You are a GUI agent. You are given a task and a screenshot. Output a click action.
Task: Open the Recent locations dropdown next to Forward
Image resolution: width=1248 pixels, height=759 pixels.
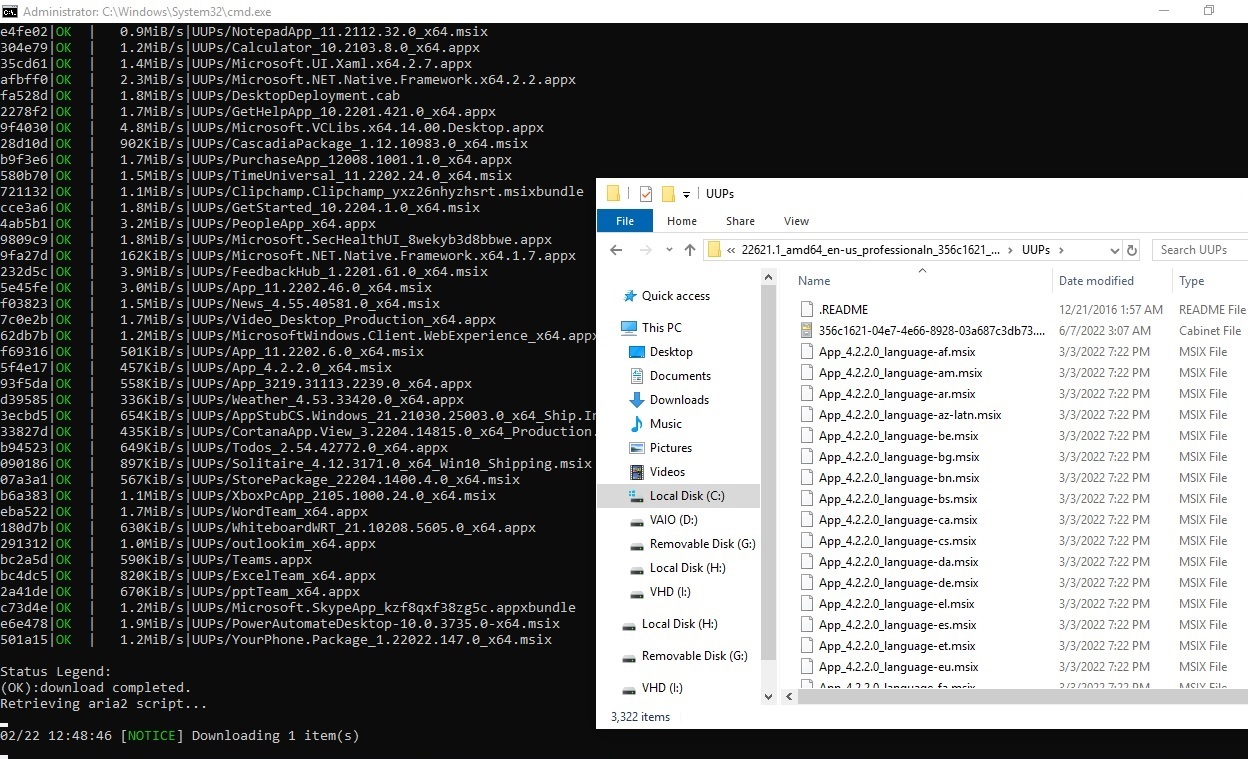pyautogui.click(x=668, y=250)
